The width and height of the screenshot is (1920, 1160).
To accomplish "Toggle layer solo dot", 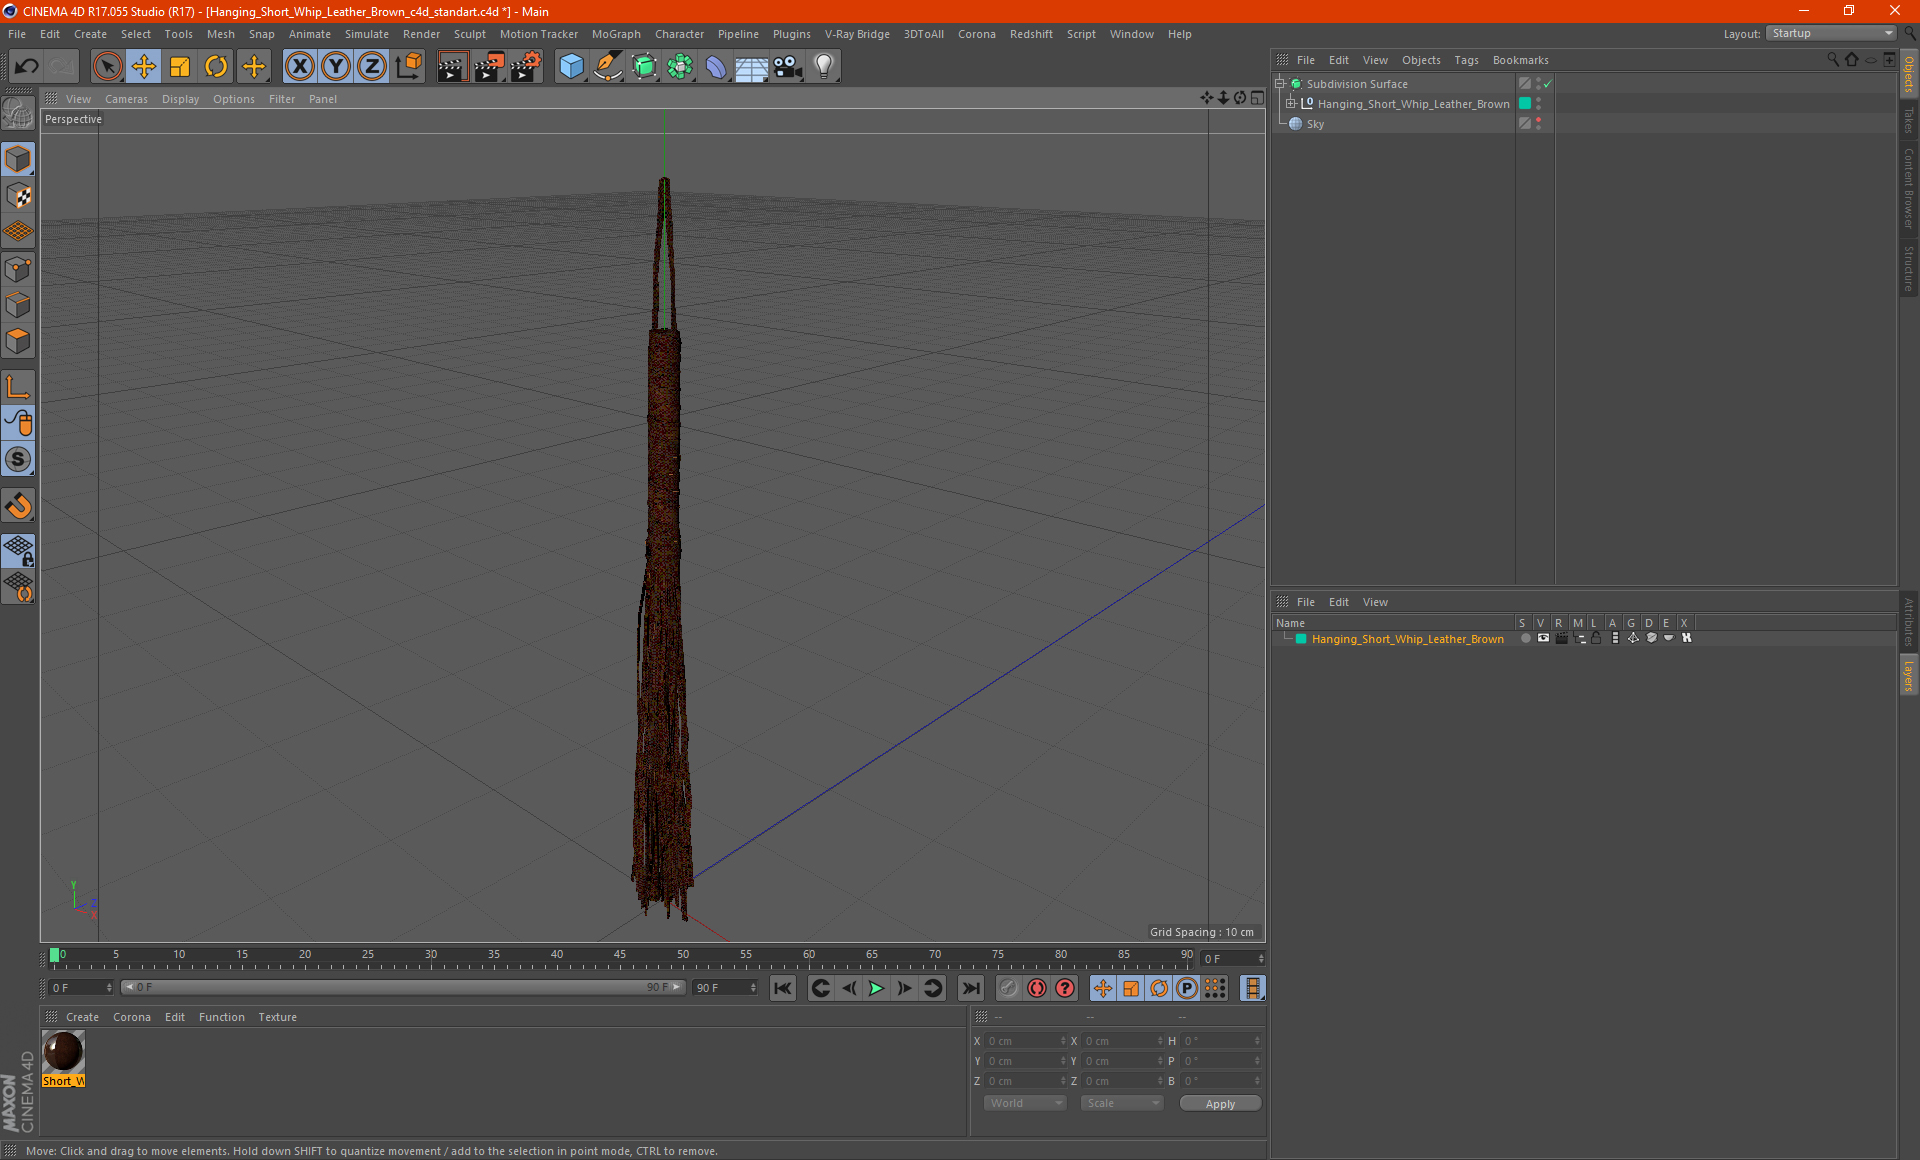I will 1525,638.
